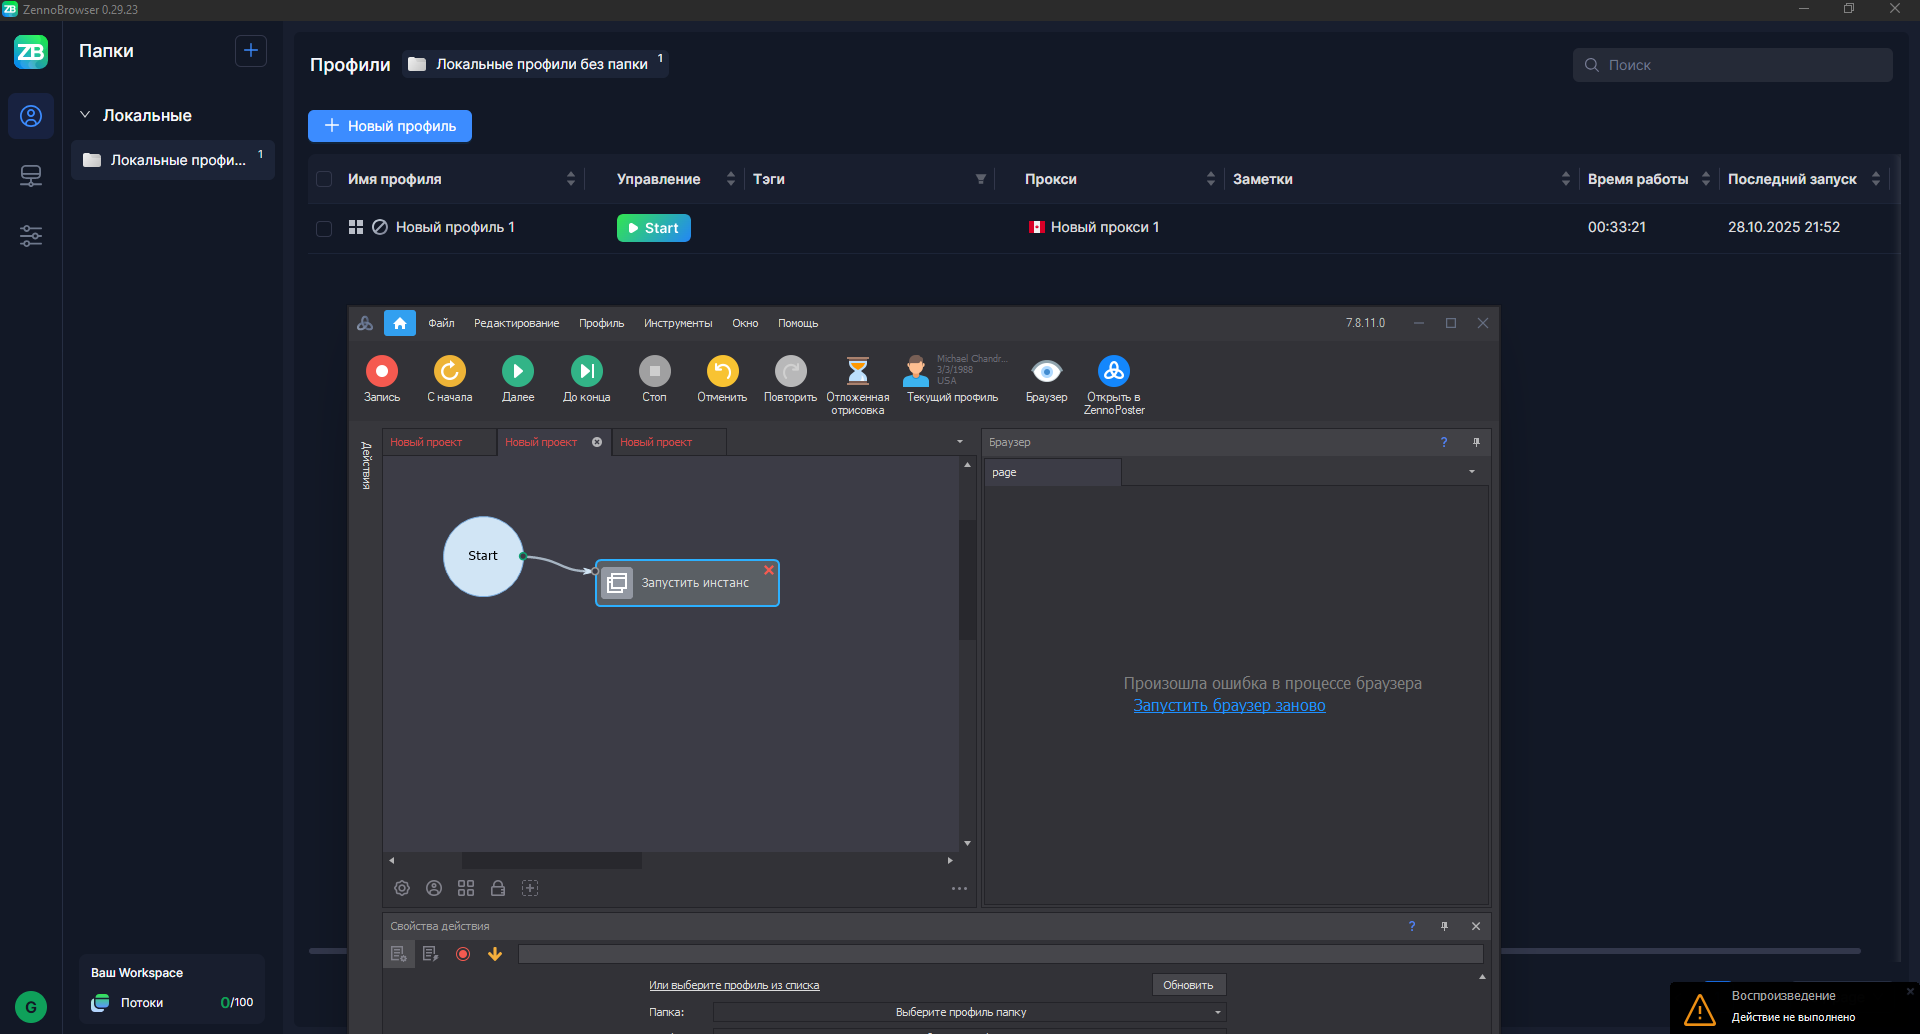Screen dimensions: 1920x1034
Task: Tick the select-all profiles header checkbox
Action: click(324, 179)
